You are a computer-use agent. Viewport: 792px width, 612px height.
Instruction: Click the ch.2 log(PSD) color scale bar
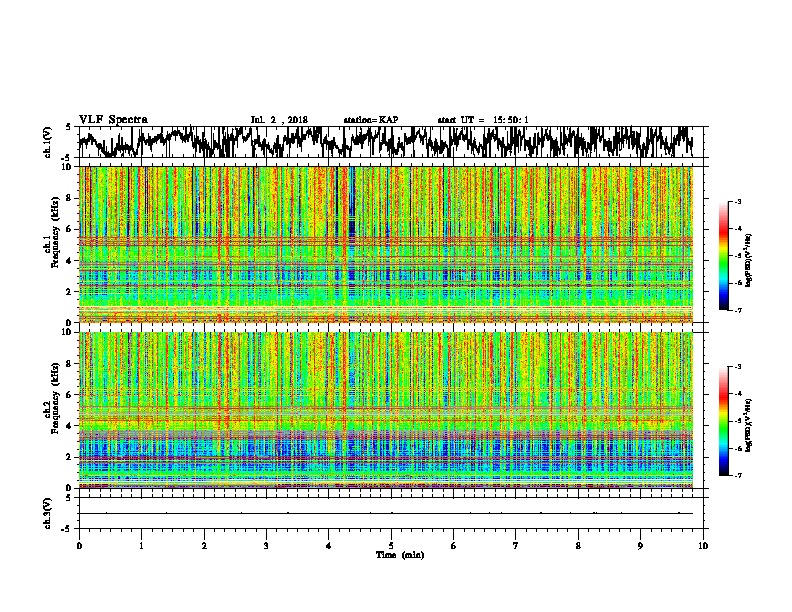click(723, 421)
